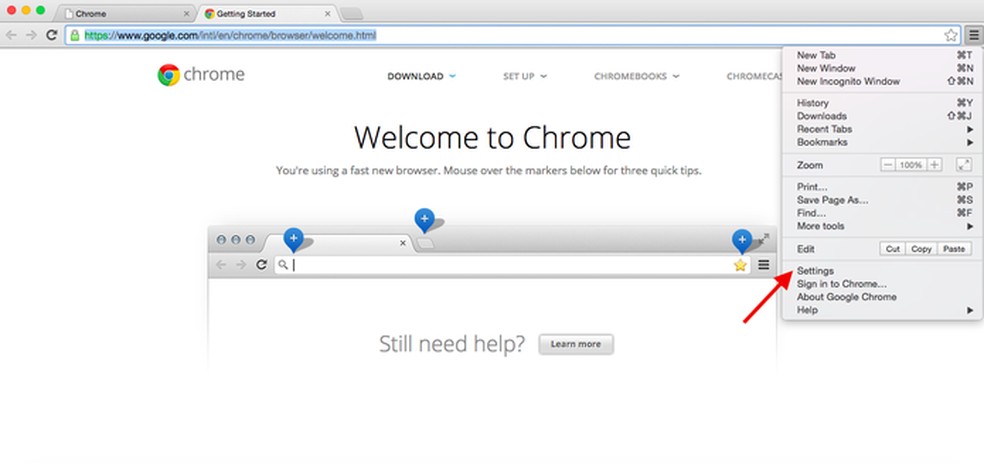Expand the Chromebooks navigation dropdown
Screen dimensions: 984x463
(x=637, y=77)
